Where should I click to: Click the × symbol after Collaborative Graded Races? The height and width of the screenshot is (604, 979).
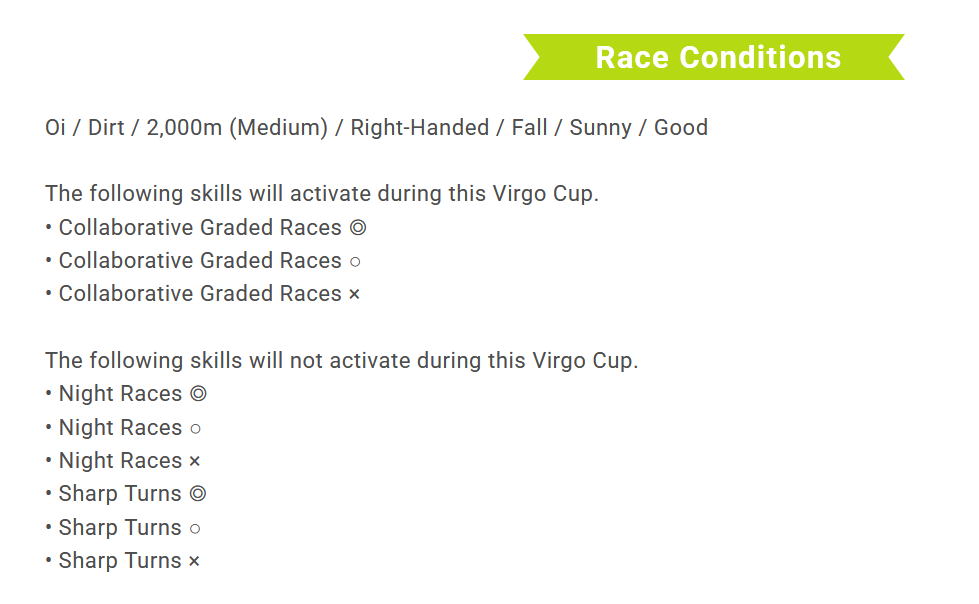(x=354, y=294)
